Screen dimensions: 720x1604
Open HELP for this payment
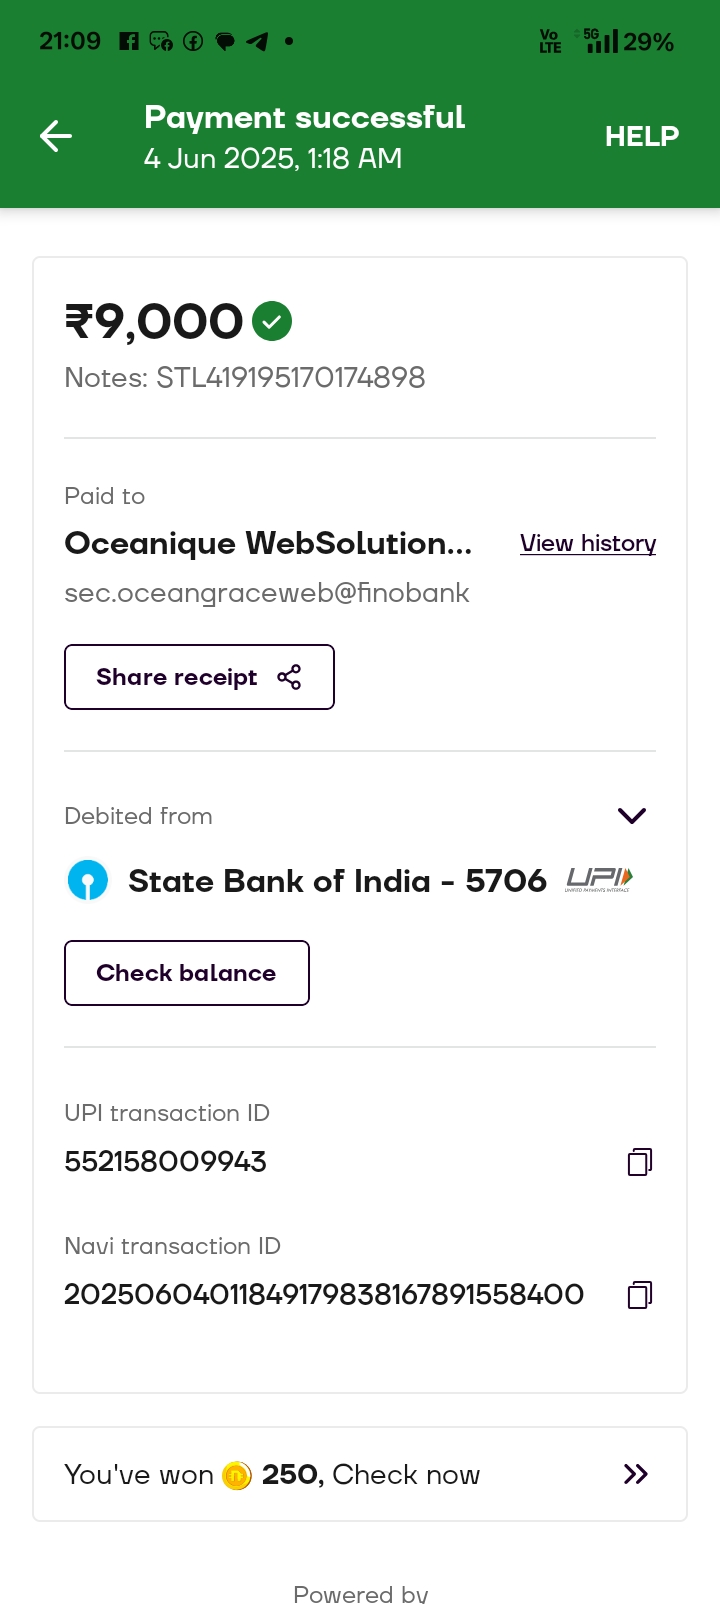[x=641, y=136]
